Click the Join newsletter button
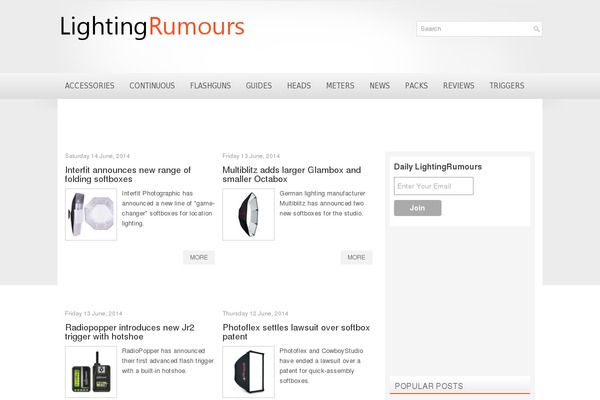 (x=417, y=208)
